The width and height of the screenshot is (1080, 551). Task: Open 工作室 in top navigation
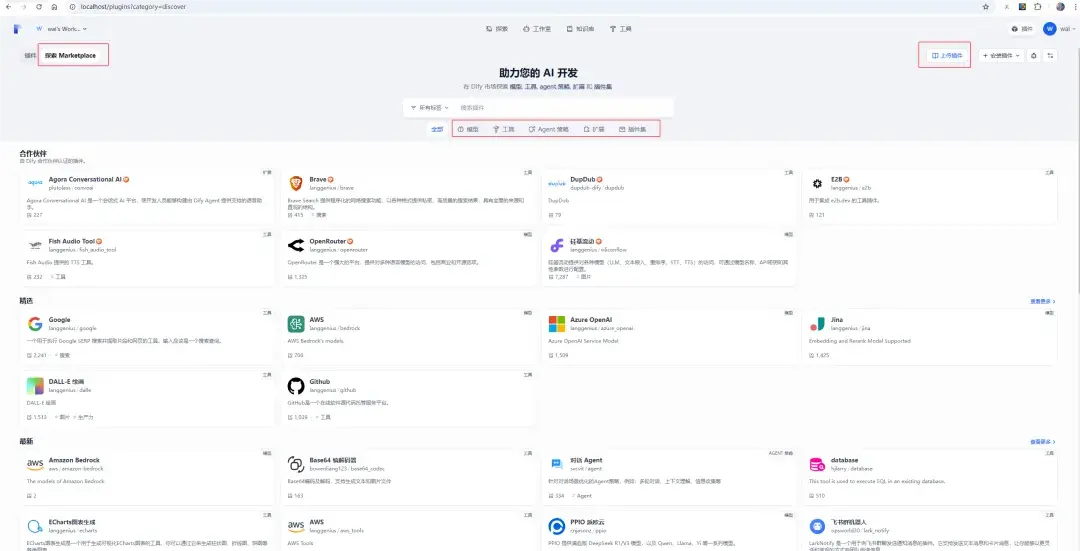[537, 29]
